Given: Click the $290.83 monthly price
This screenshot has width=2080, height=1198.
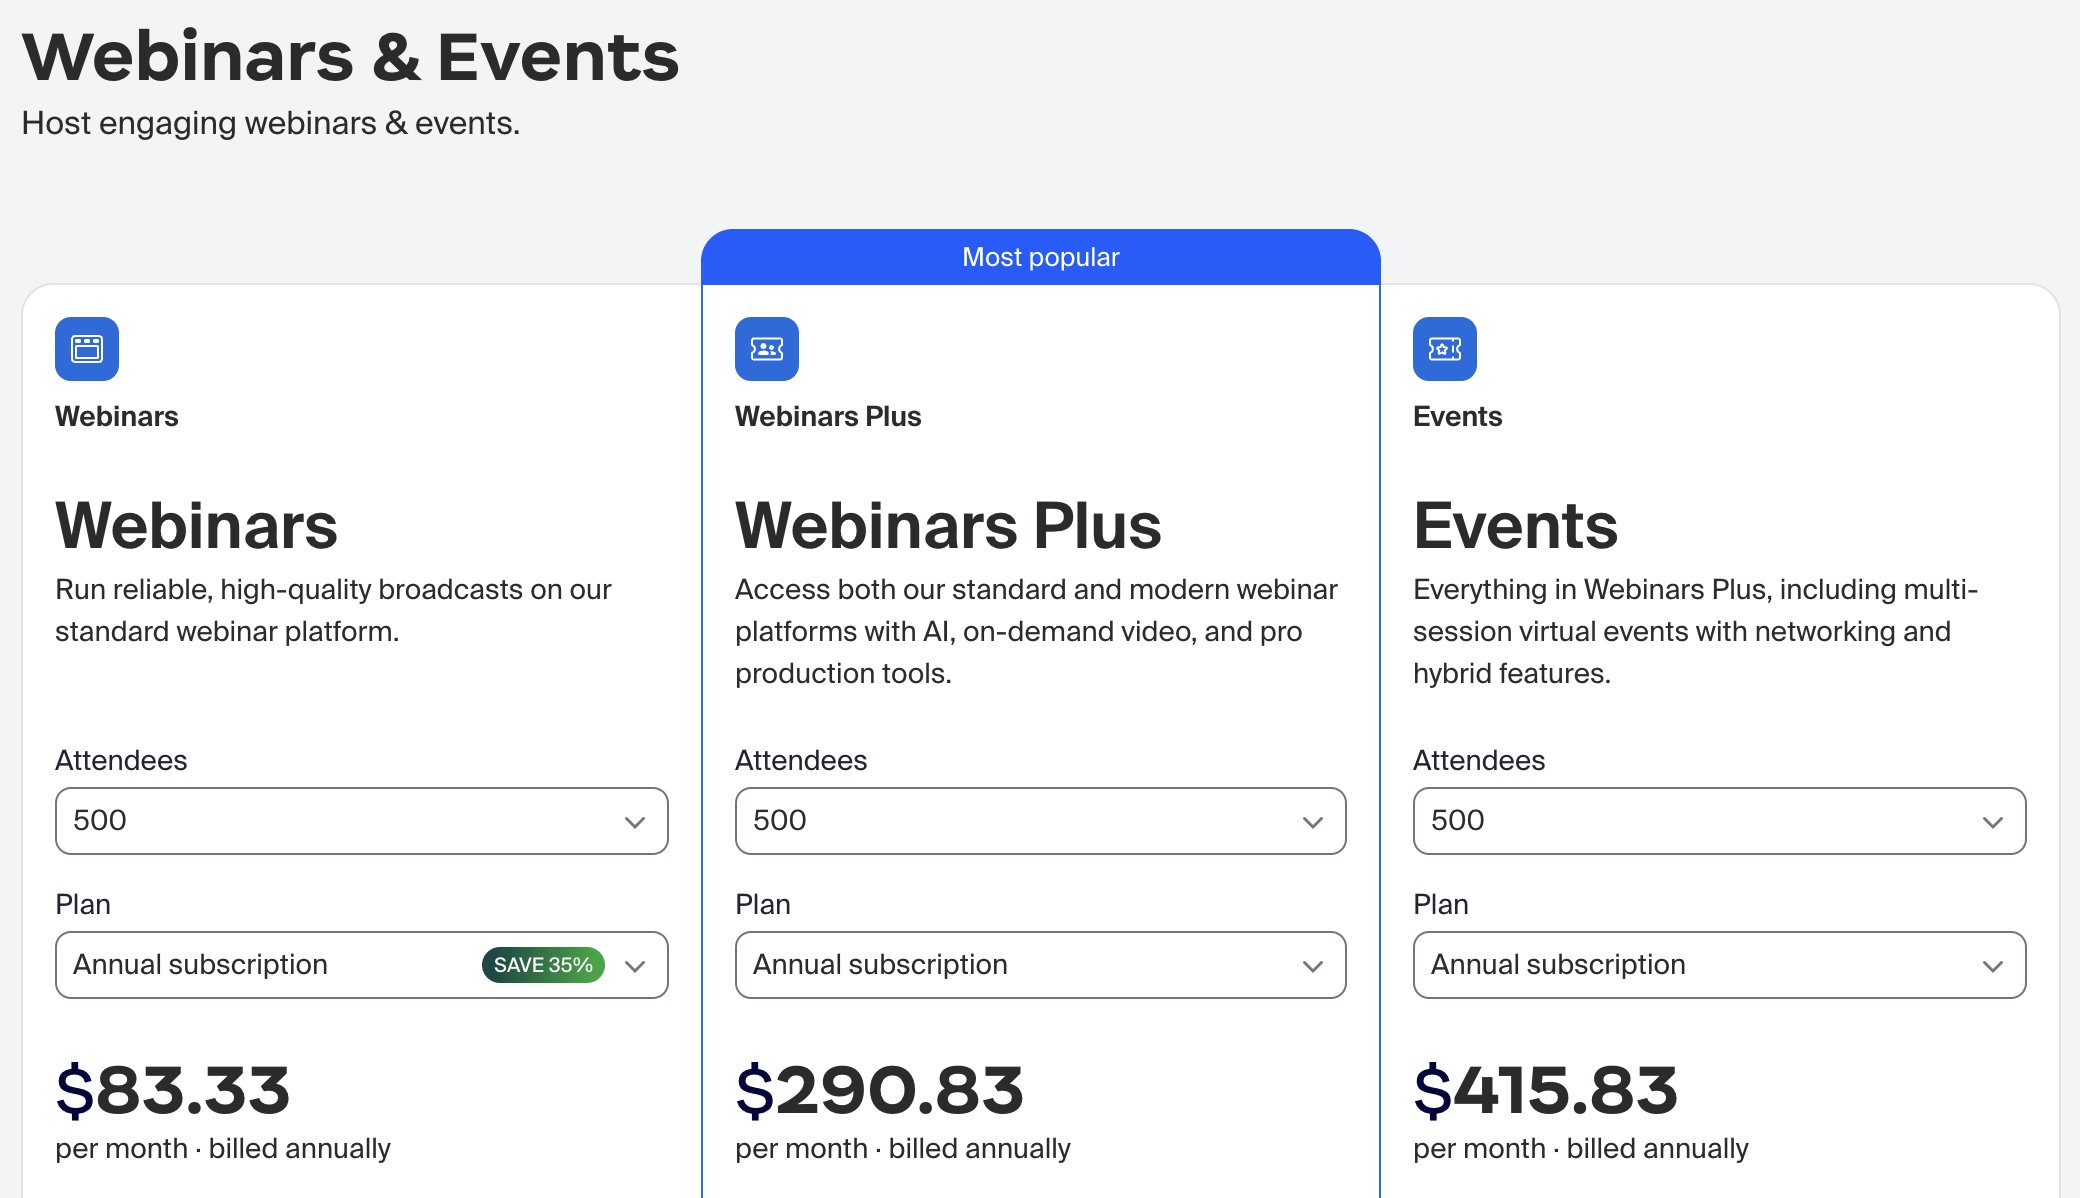Looking at the screenshot, I should tap(880, 1090).
